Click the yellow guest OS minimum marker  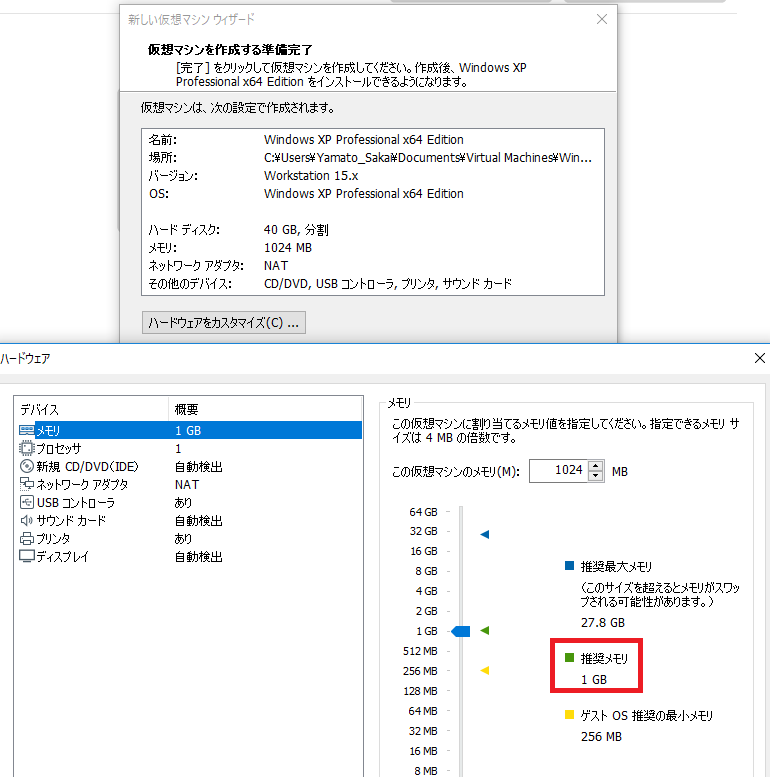(x=485, y=670)
